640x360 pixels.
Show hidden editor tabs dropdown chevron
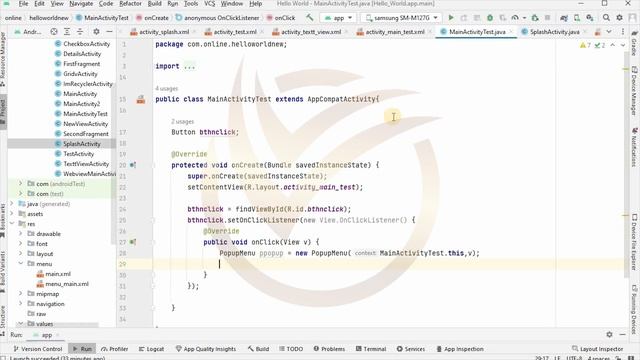[x=609, y=31]
